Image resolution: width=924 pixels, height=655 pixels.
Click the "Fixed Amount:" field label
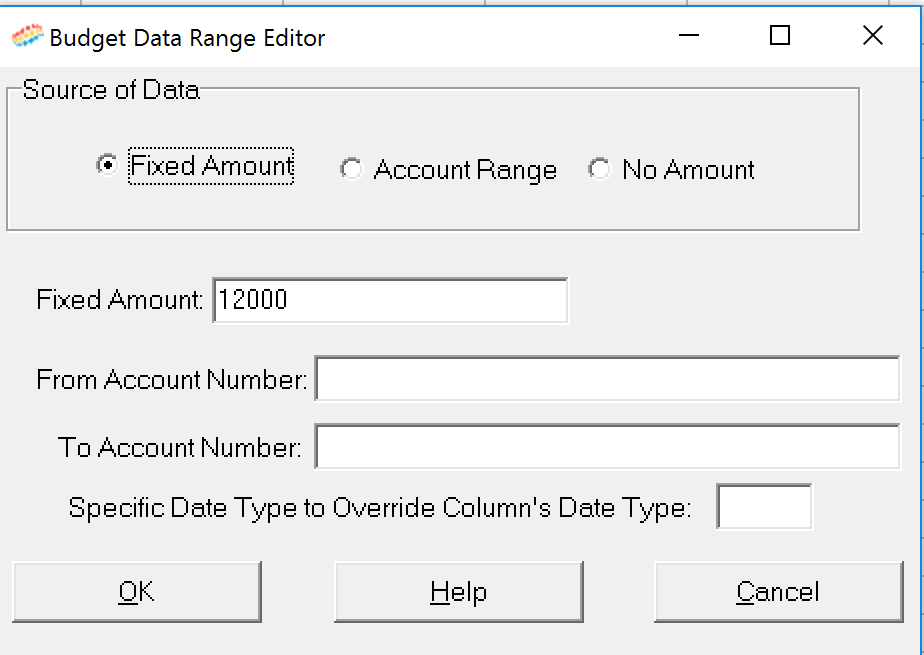coord(120,300)
